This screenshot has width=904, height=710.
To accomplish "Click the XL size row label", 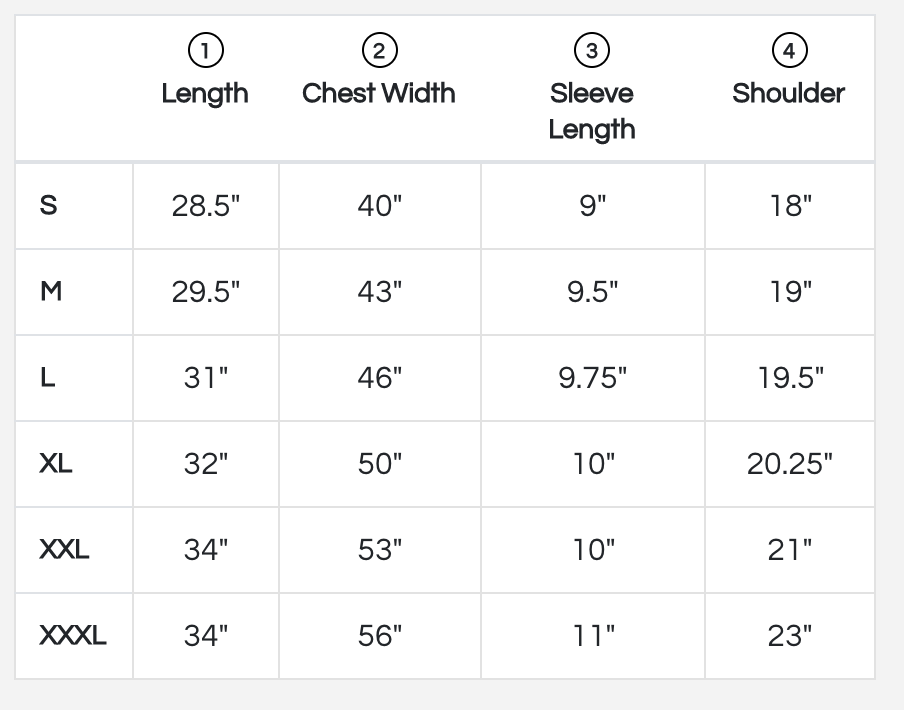I will [x=56, y=464].
